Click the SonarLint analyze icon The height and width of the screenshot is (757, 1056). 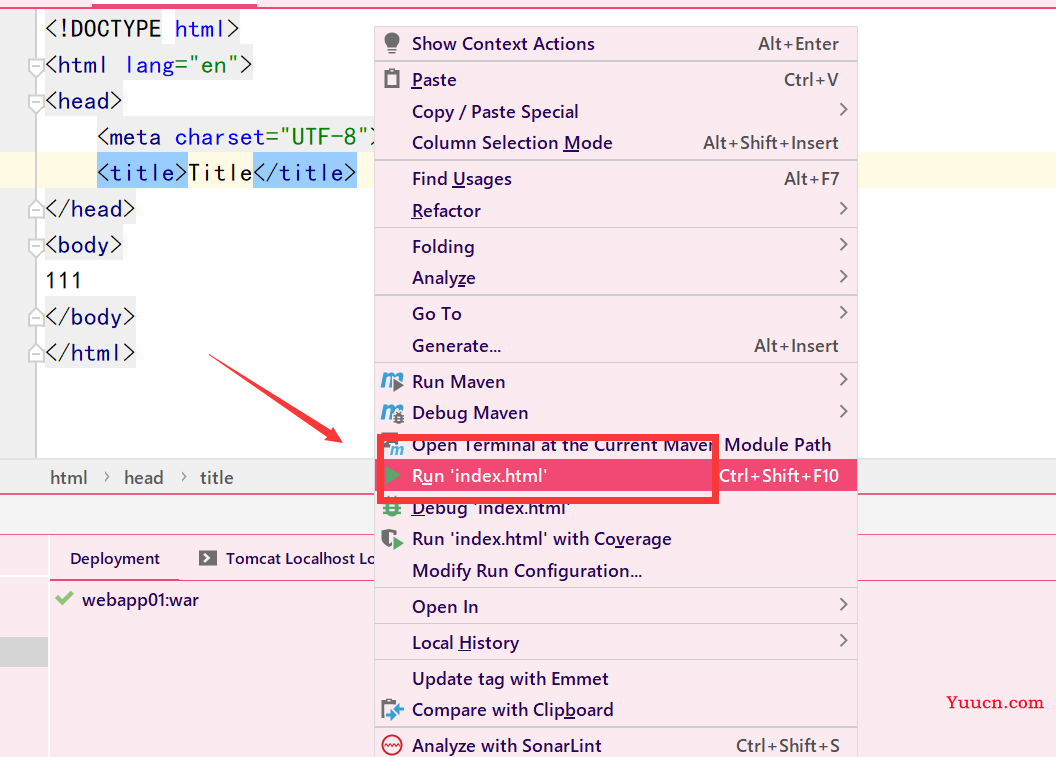(392, 745)
